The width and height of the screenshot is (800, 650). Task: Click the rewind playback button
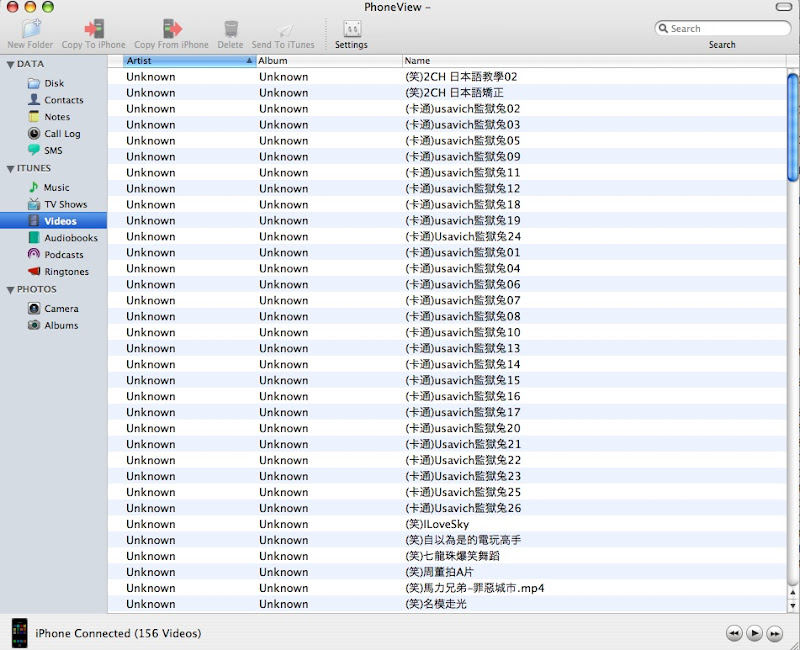734,633
